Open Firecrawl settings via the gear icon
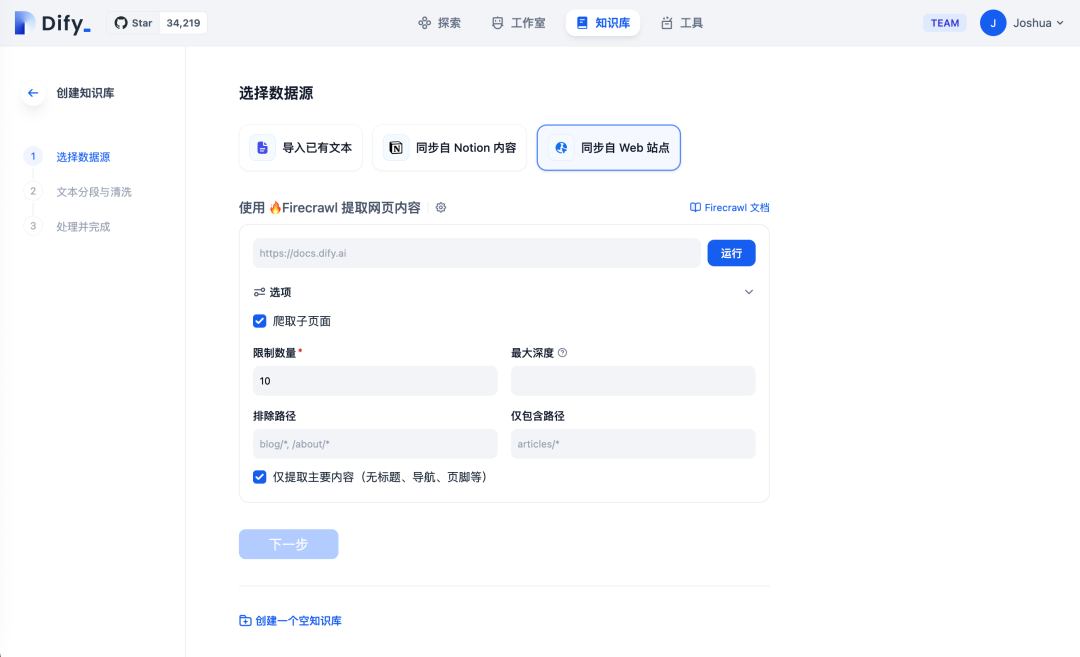This screenshot has width=1080, height=657. click(438, 208)
